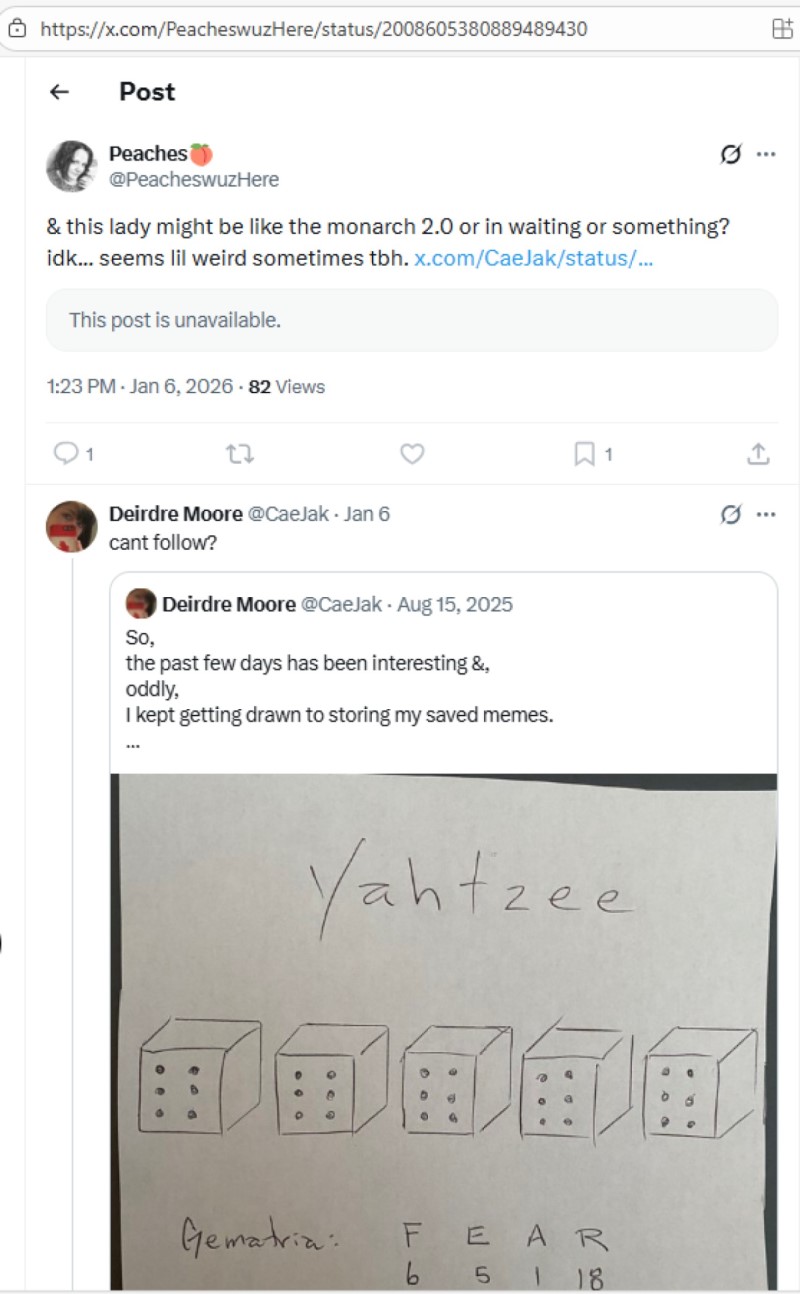Click the site security lock icon

[17, 29]
